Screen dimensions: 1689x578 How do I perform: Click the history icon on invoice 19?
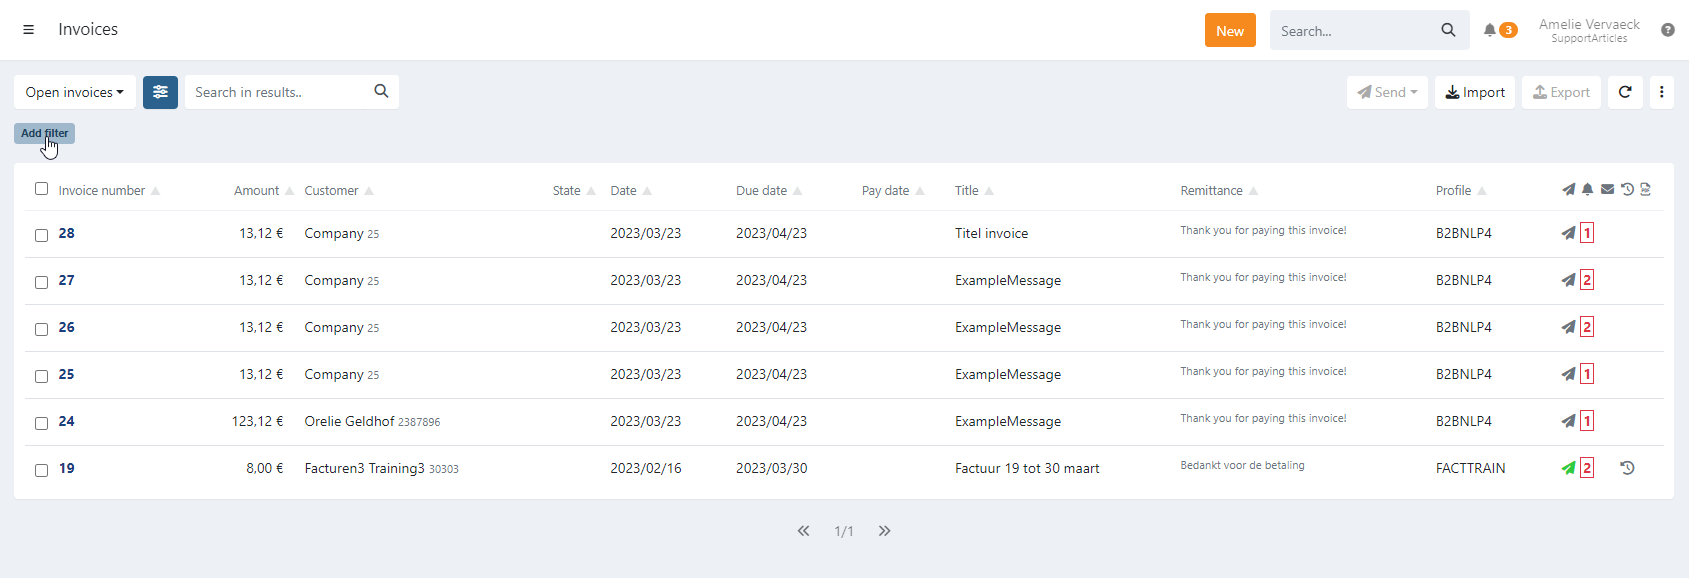click(1627, 468)
